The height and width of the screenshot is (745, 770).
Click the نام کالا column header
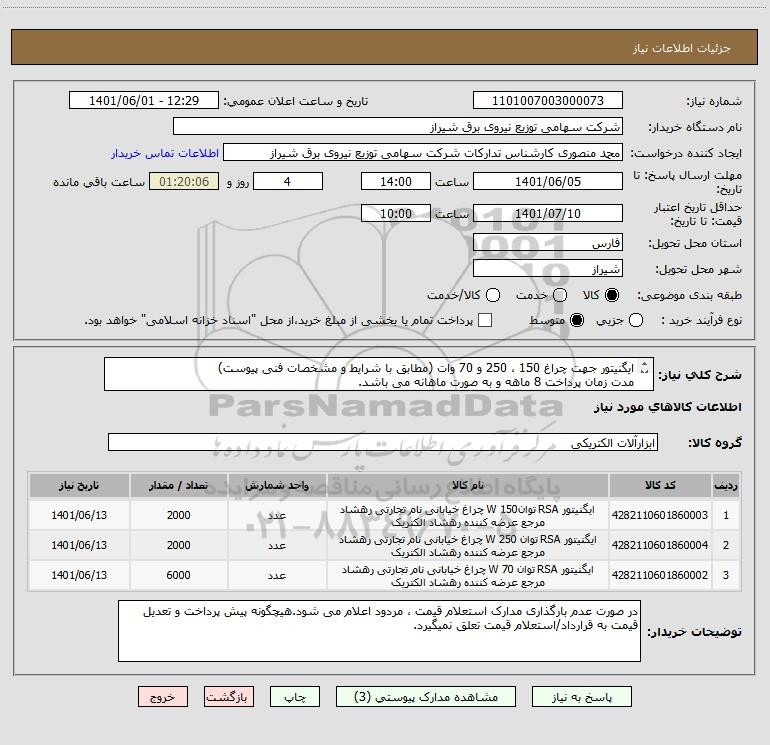pos(468,486)
